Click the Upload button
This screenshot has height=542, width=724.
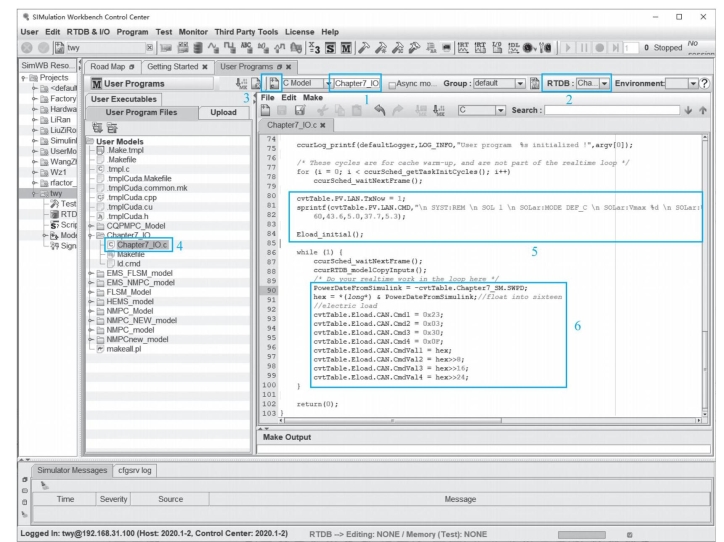pos(223,112)
